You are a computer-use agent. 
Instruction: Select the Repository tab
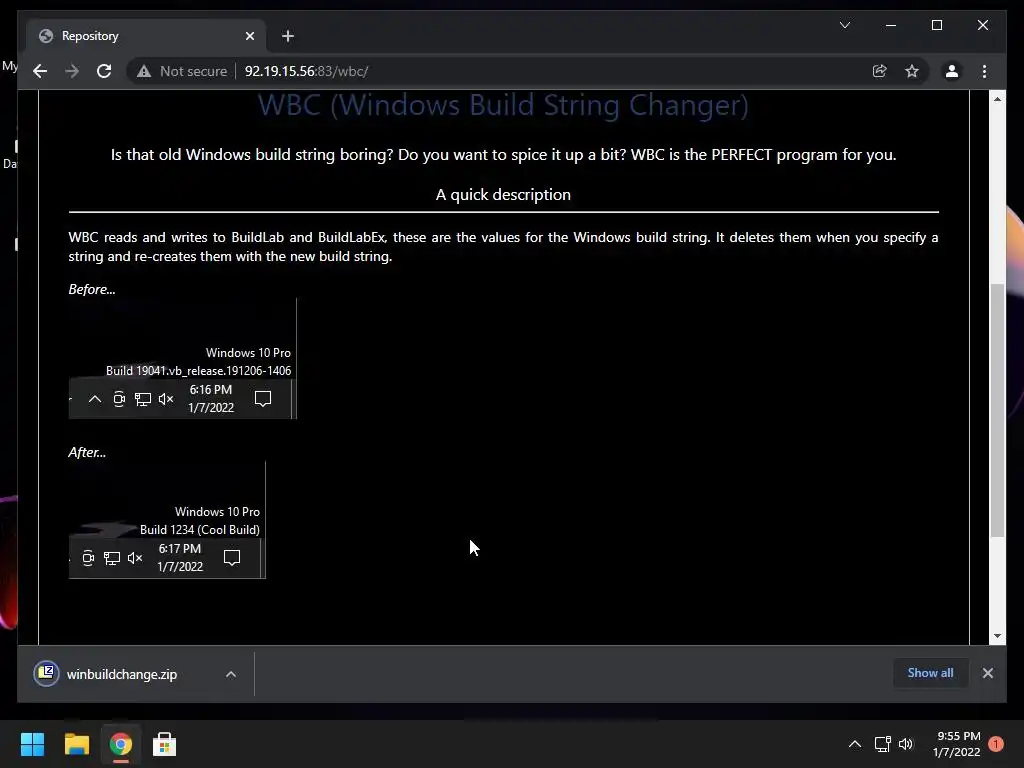[147, 36]
